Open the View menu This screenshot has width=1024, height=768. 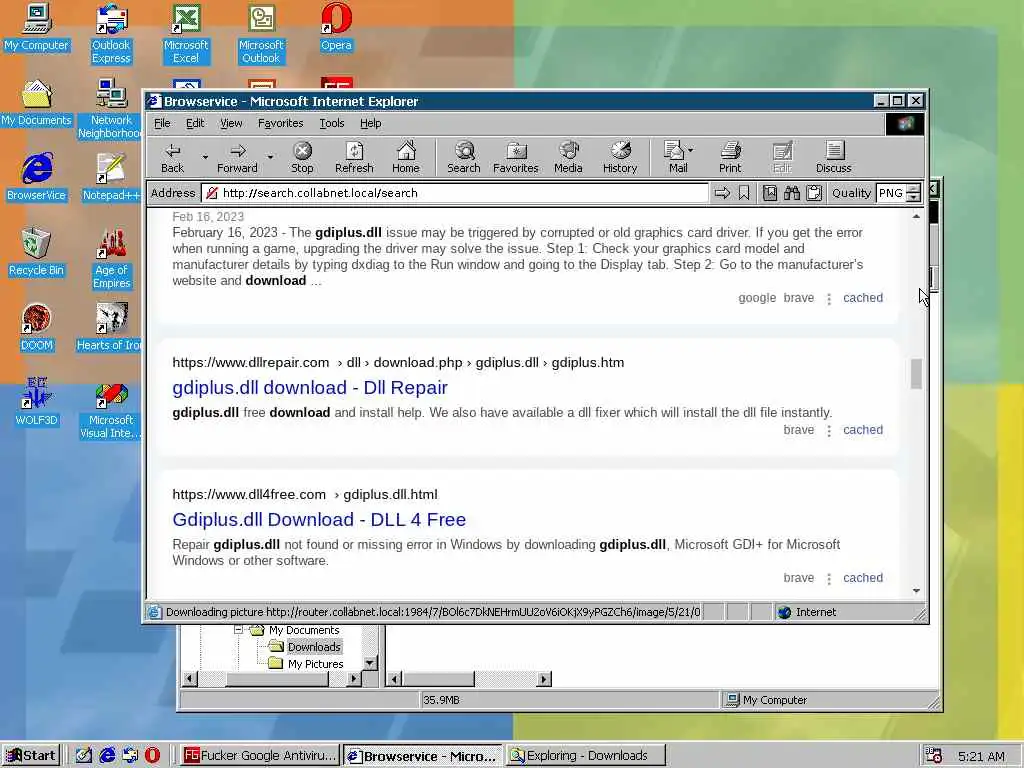231,123
